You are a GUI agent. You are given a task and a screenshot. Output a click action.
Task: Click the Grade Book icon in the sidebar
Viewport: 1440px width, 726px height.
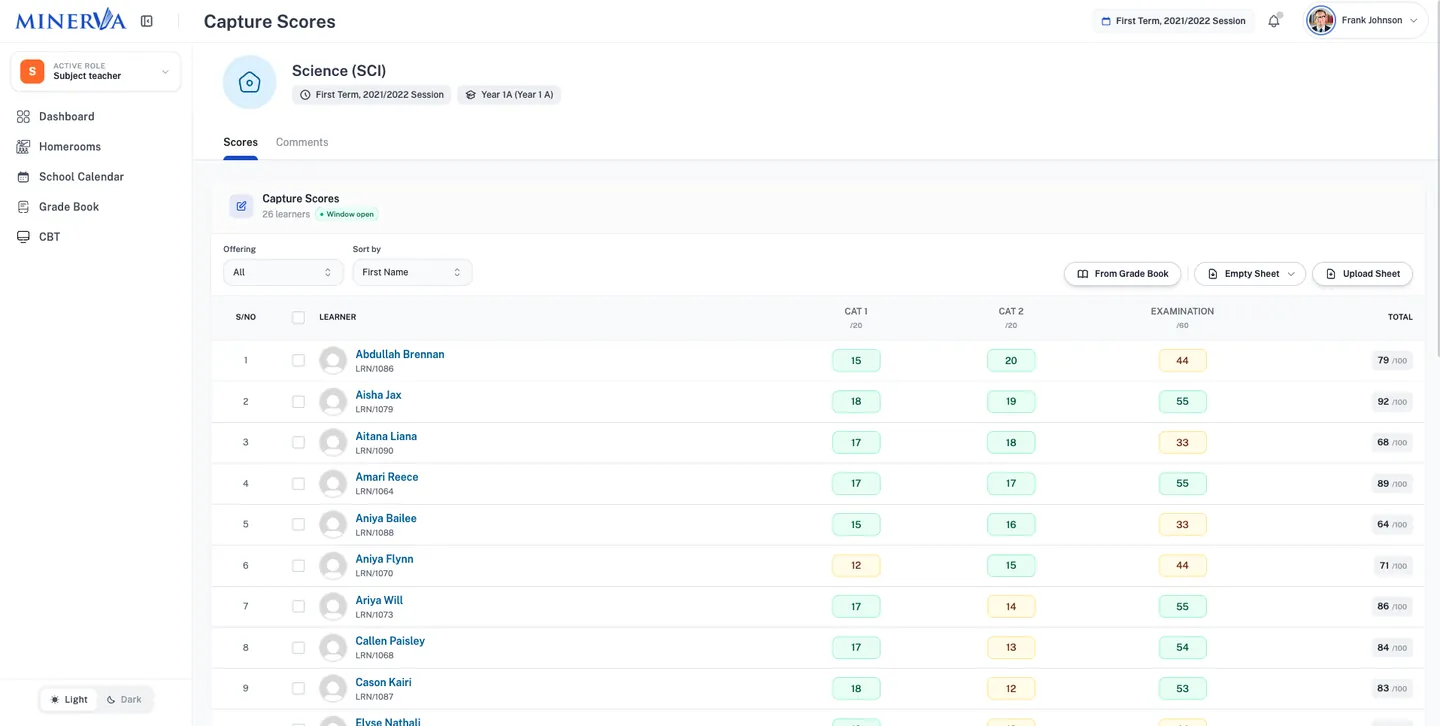tap(23, 207)
